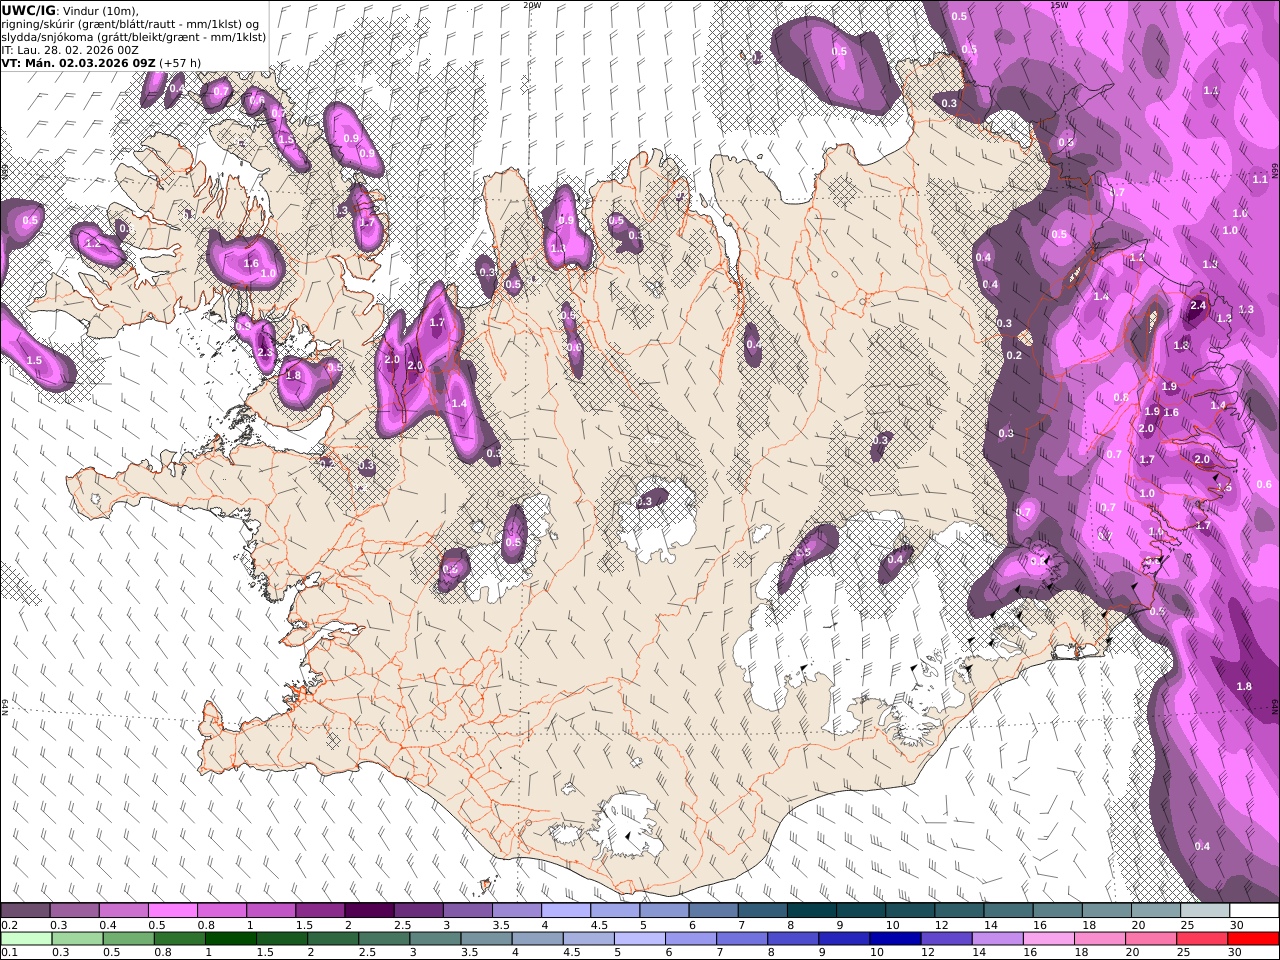Screen dimensions: 1280x960
Task: Select the "VT: Mán. 02.03.2026 09Z" valid time
Action: tap(79, 63)
